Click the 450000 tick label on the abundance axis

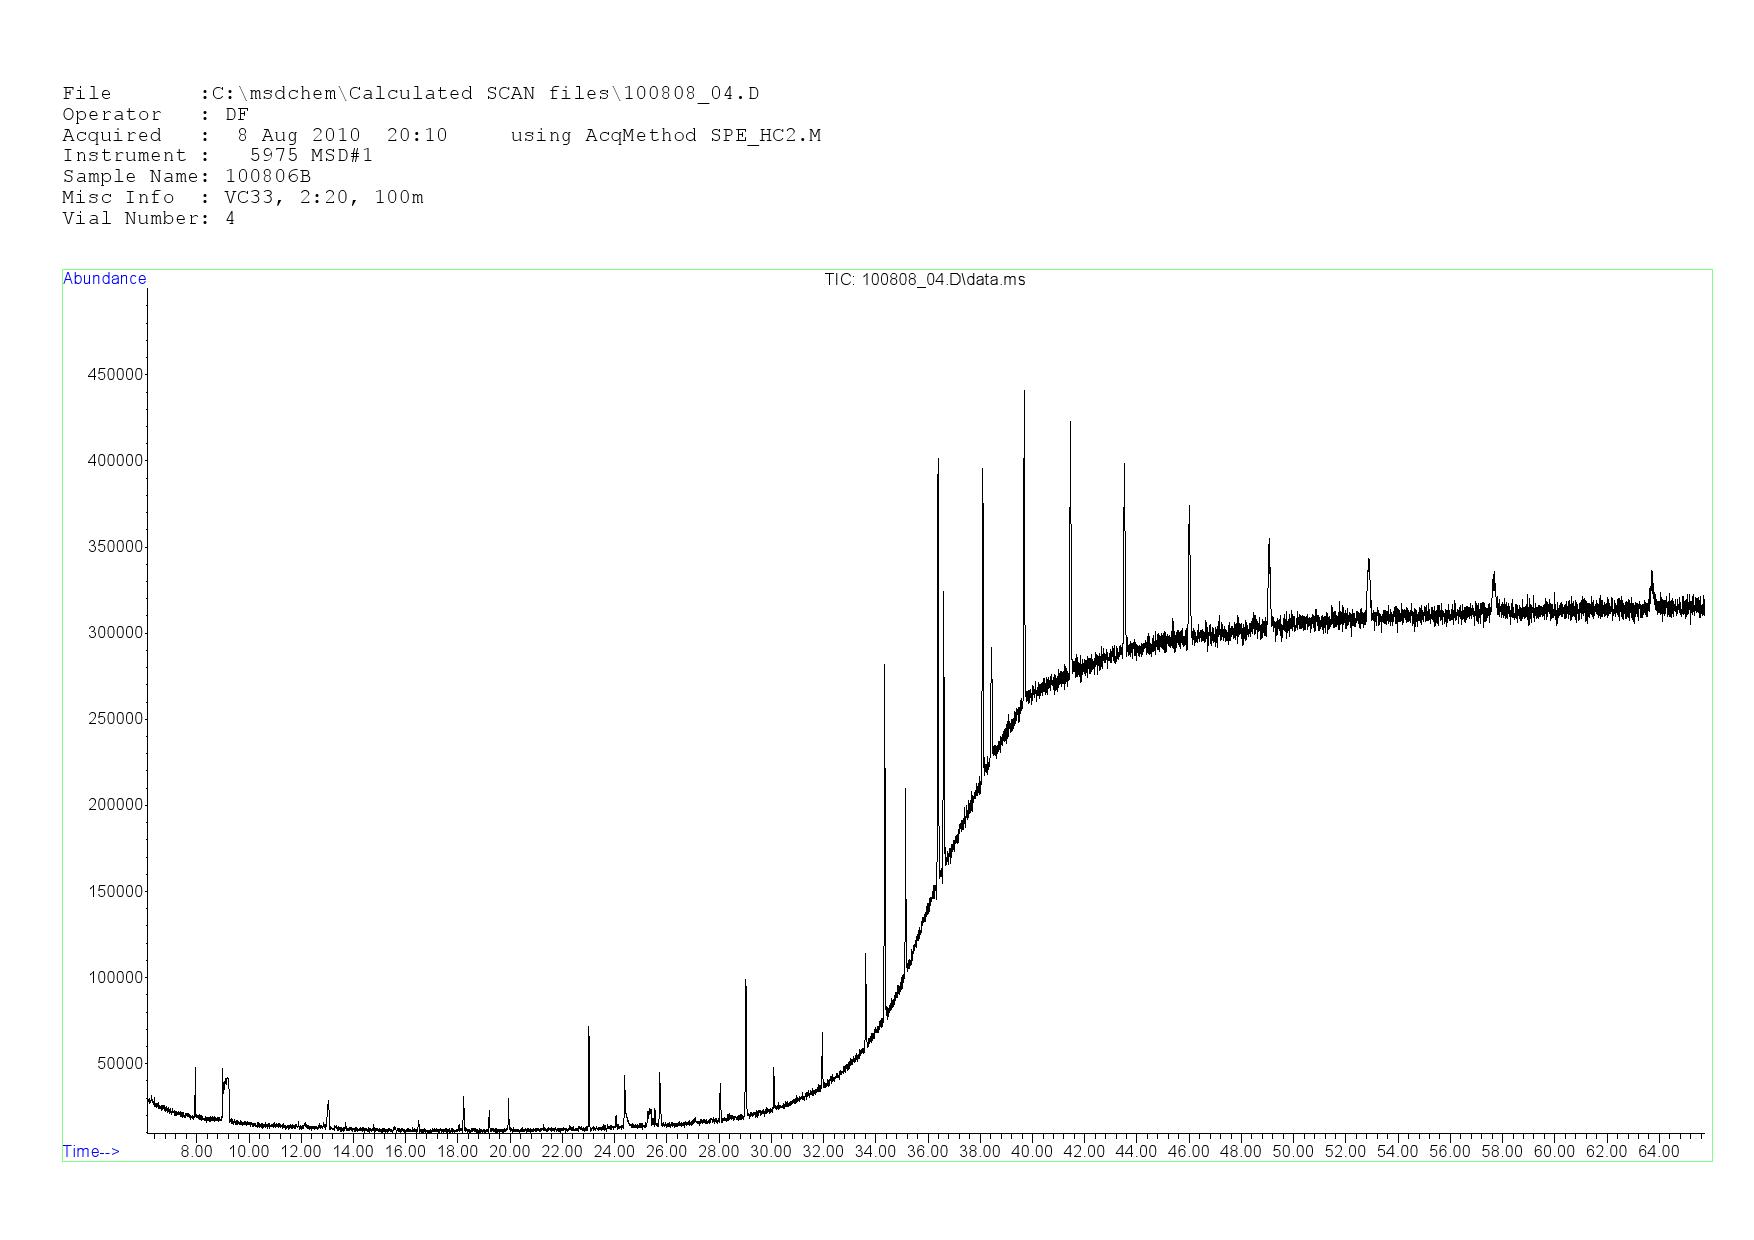[115, 375]
